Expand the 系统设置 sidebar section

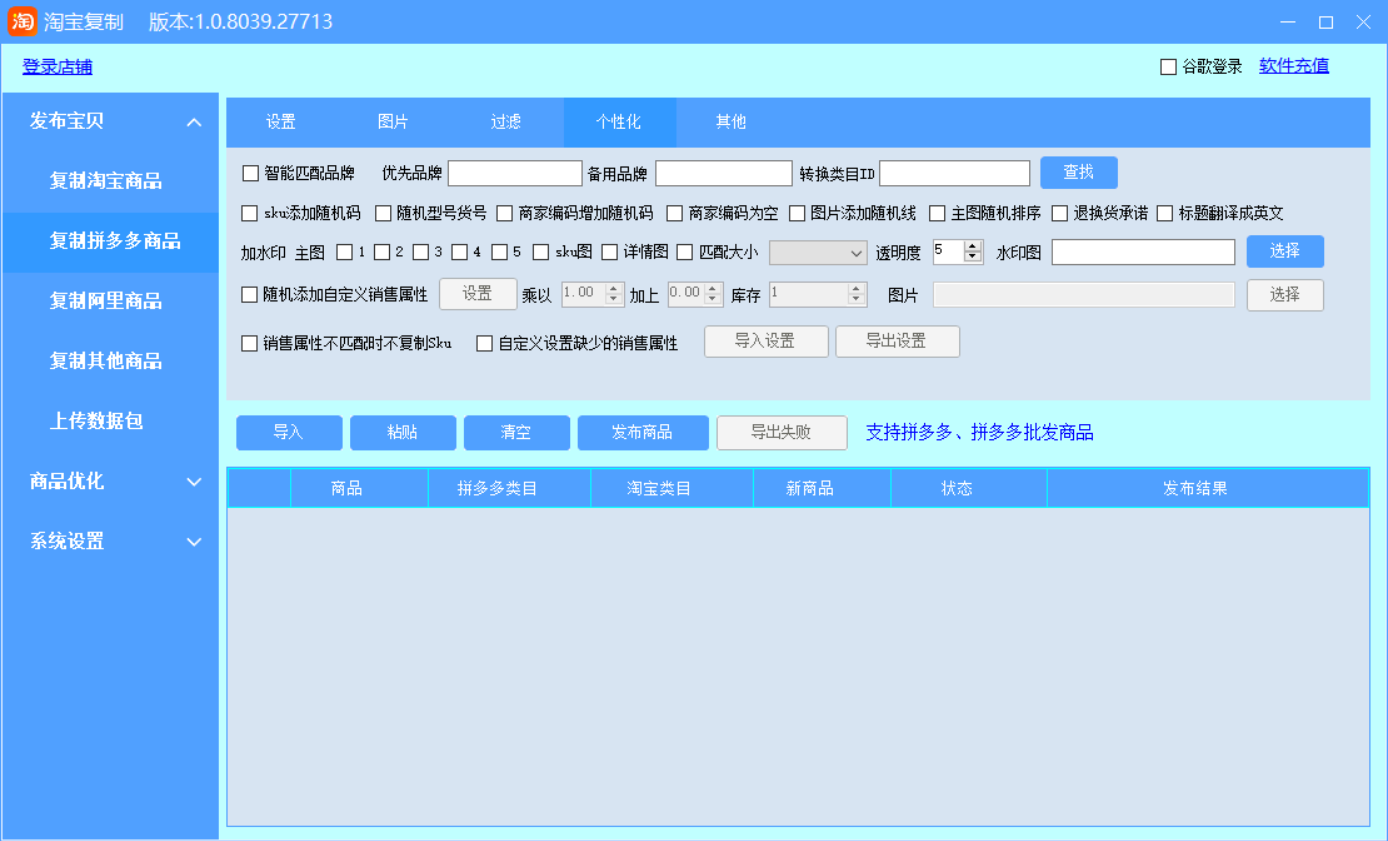194,542
